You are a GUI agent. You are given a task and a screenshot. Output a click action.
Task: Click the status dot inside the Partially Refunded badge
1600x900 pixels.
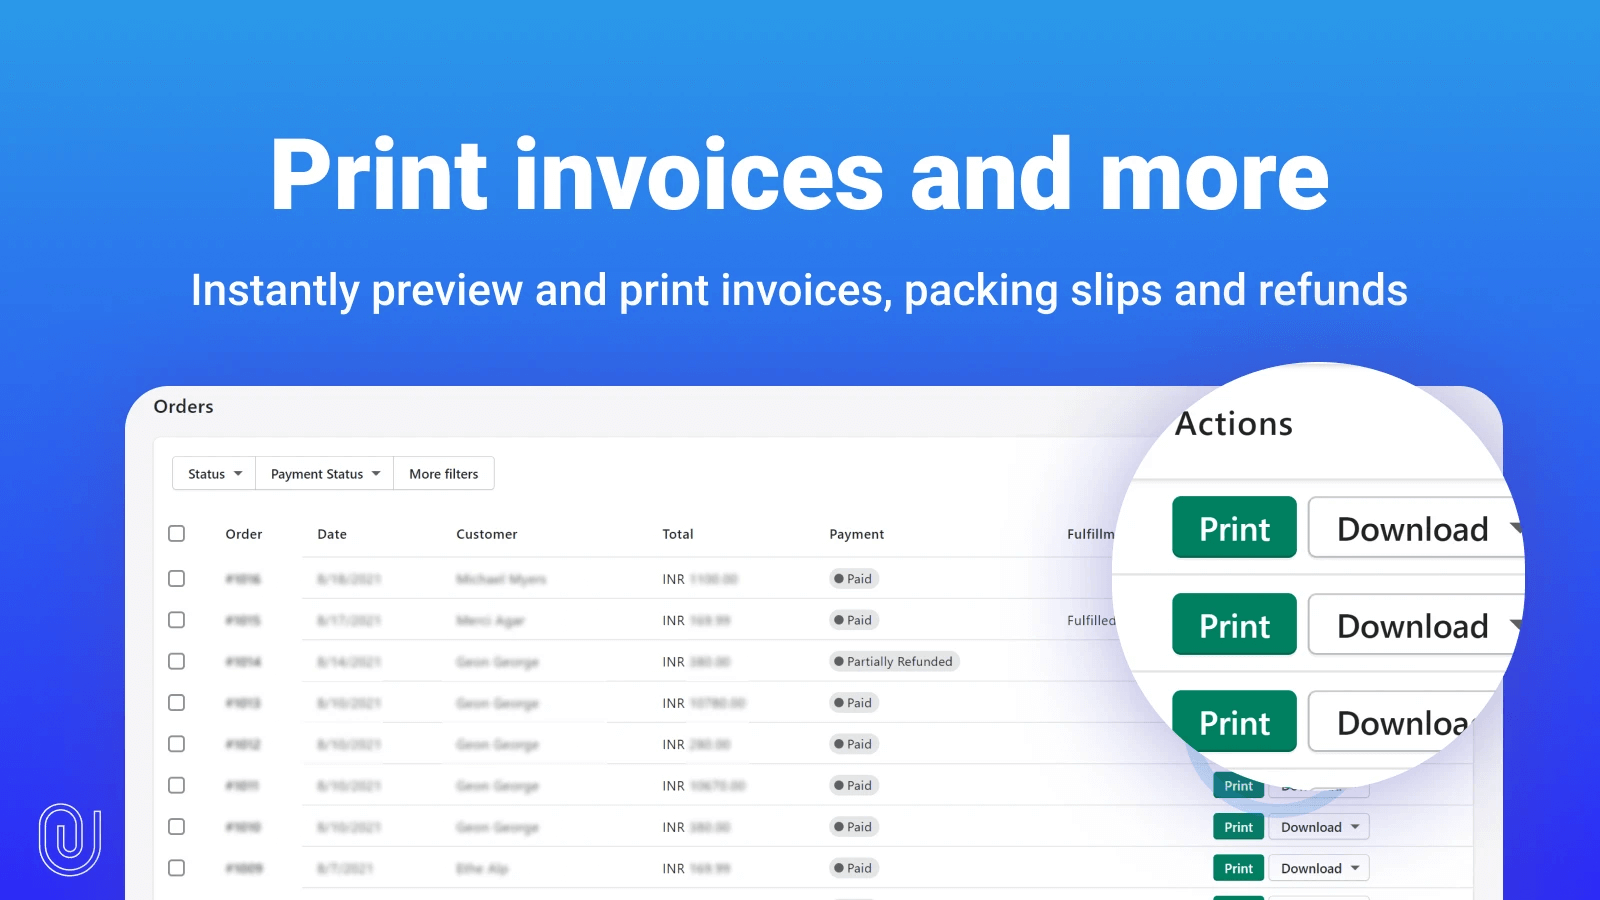click(838, 661)
